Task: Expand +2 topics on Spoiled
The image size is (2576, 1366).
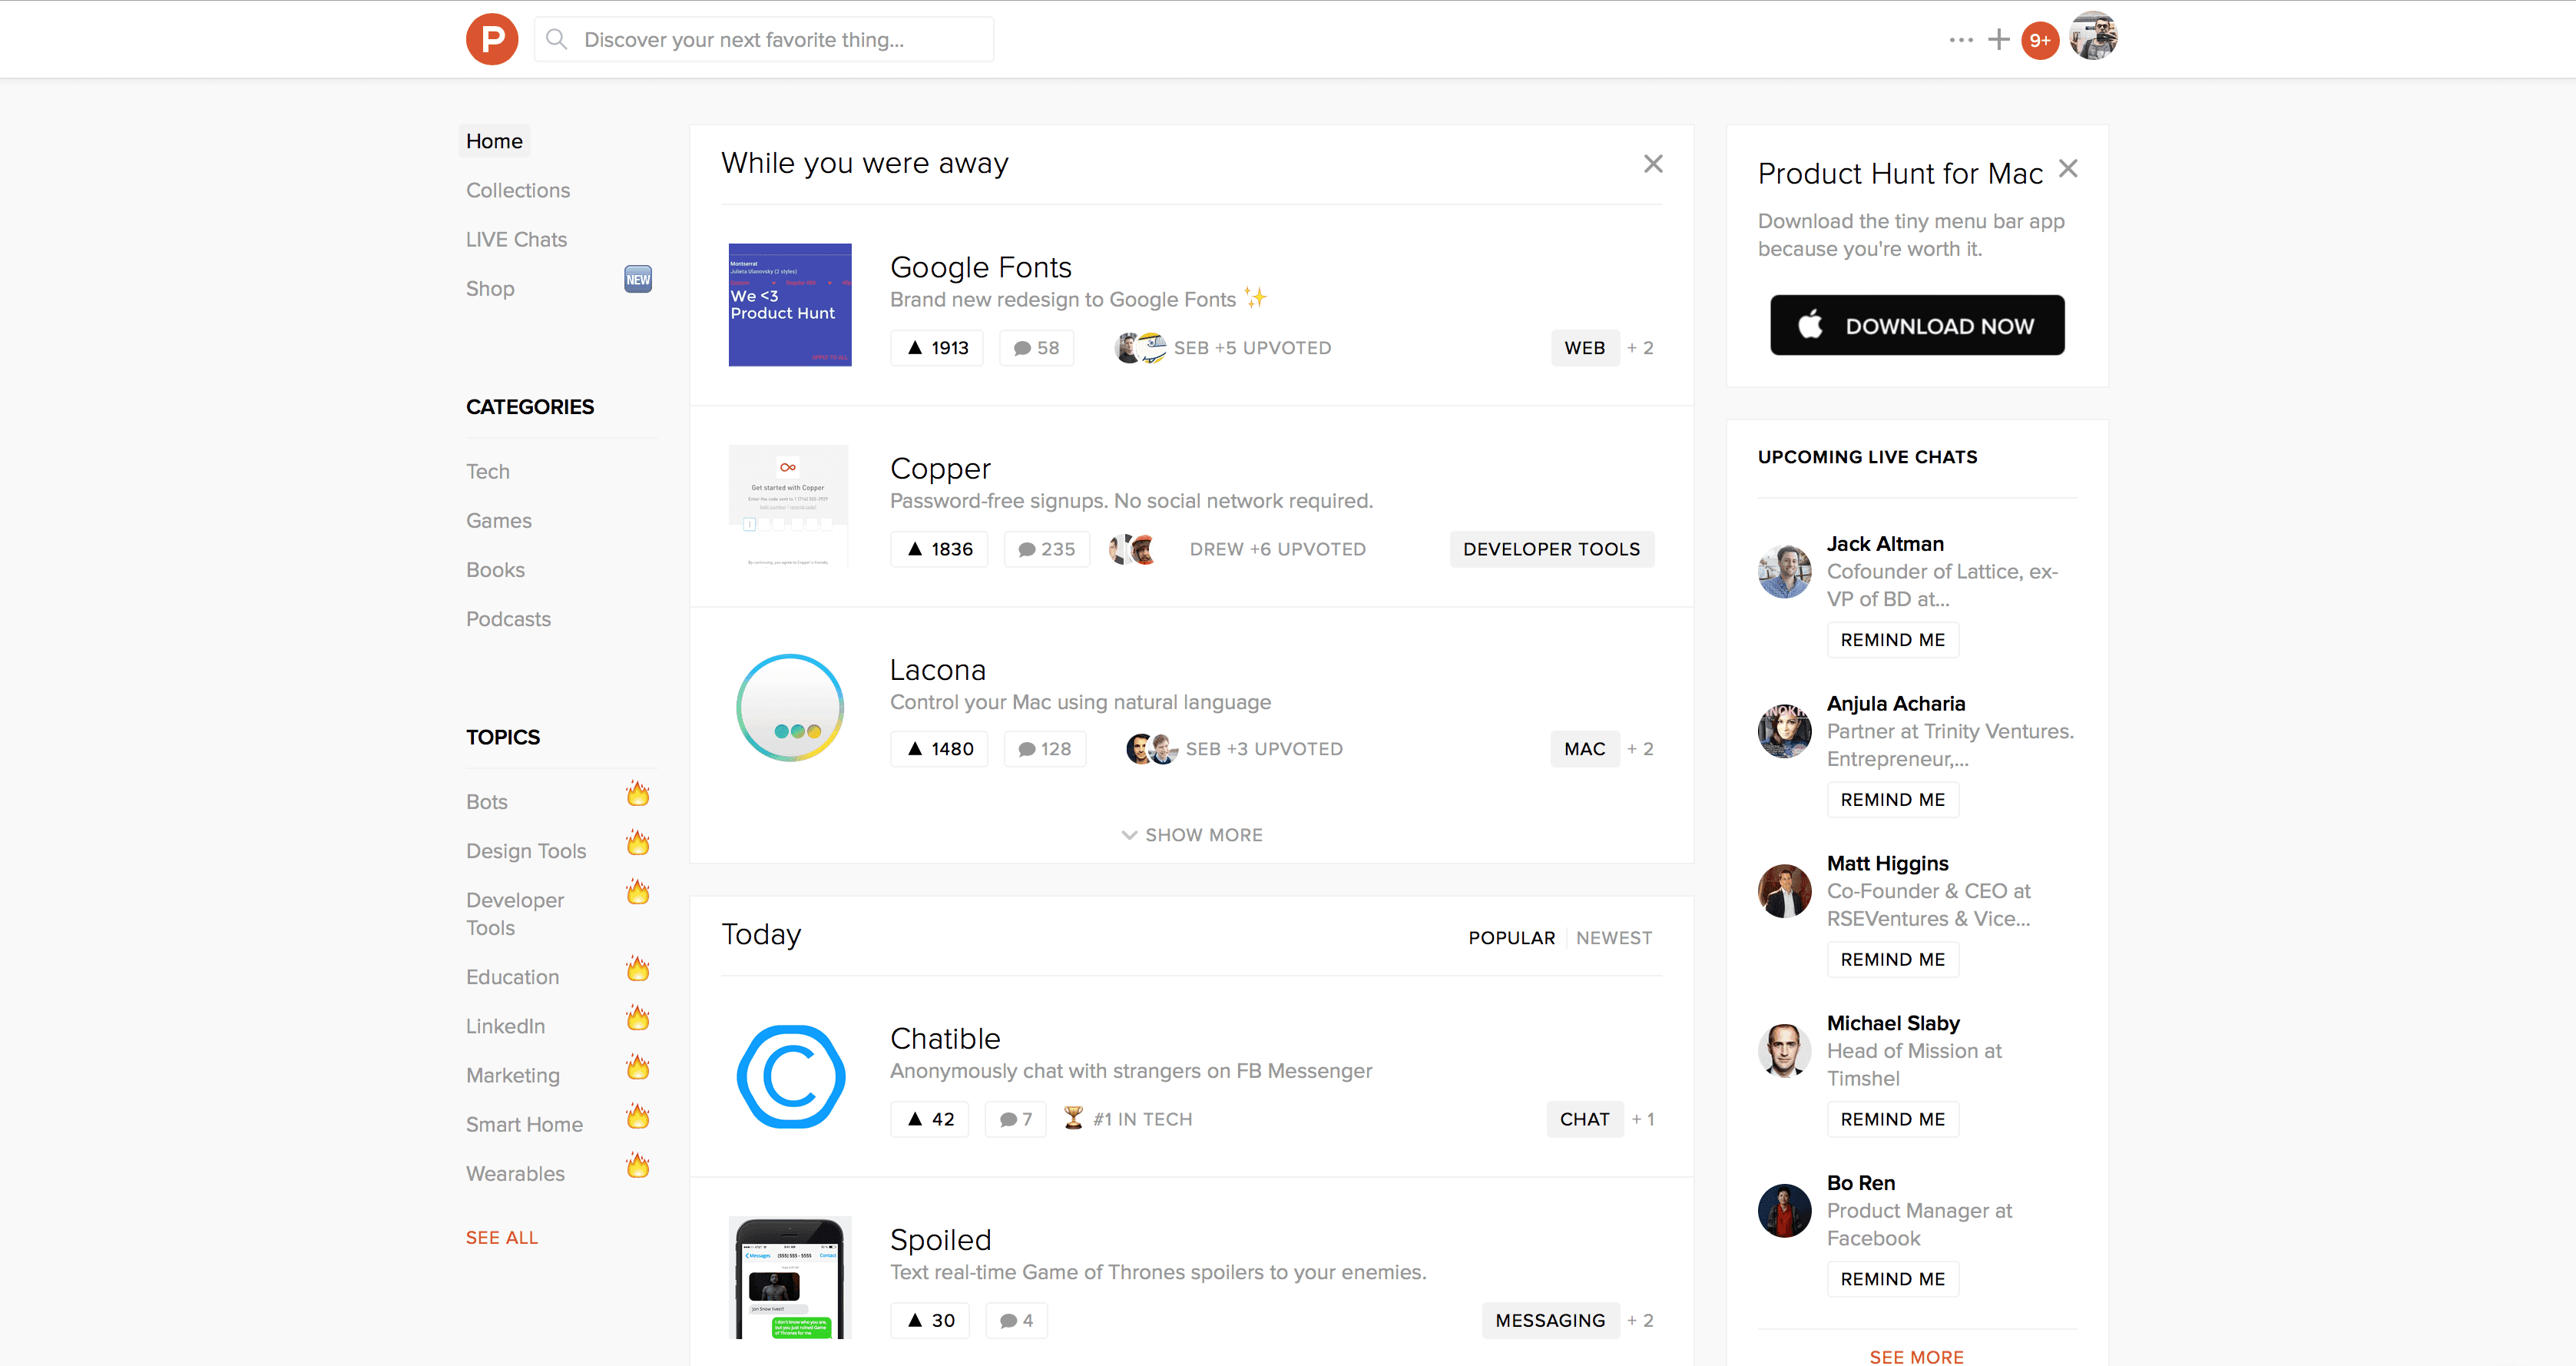Action: pyautogui.click(x=1640, y=1320)
